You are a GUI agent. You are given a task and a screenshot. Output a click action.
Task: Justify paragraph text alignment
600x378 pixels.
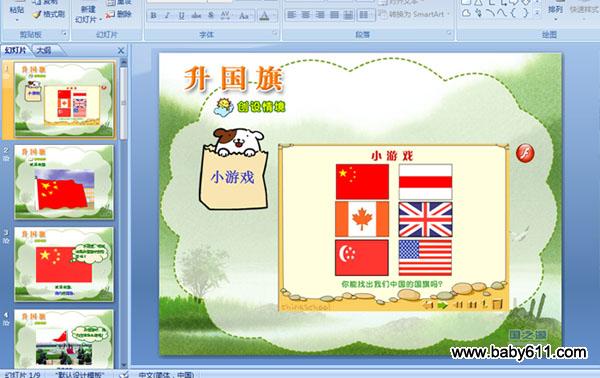[334, 15]
